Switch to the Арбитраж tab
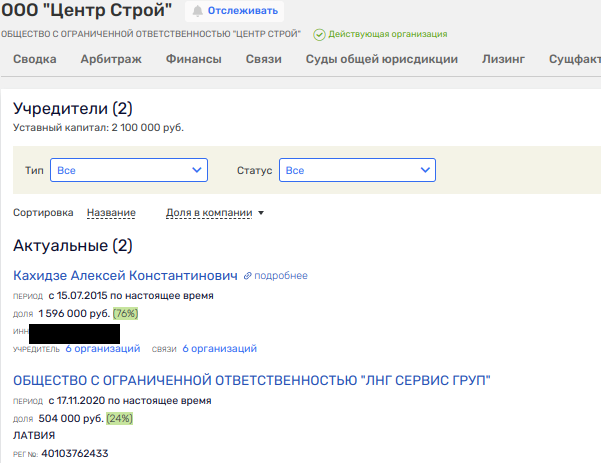 [x=111, y=59]
